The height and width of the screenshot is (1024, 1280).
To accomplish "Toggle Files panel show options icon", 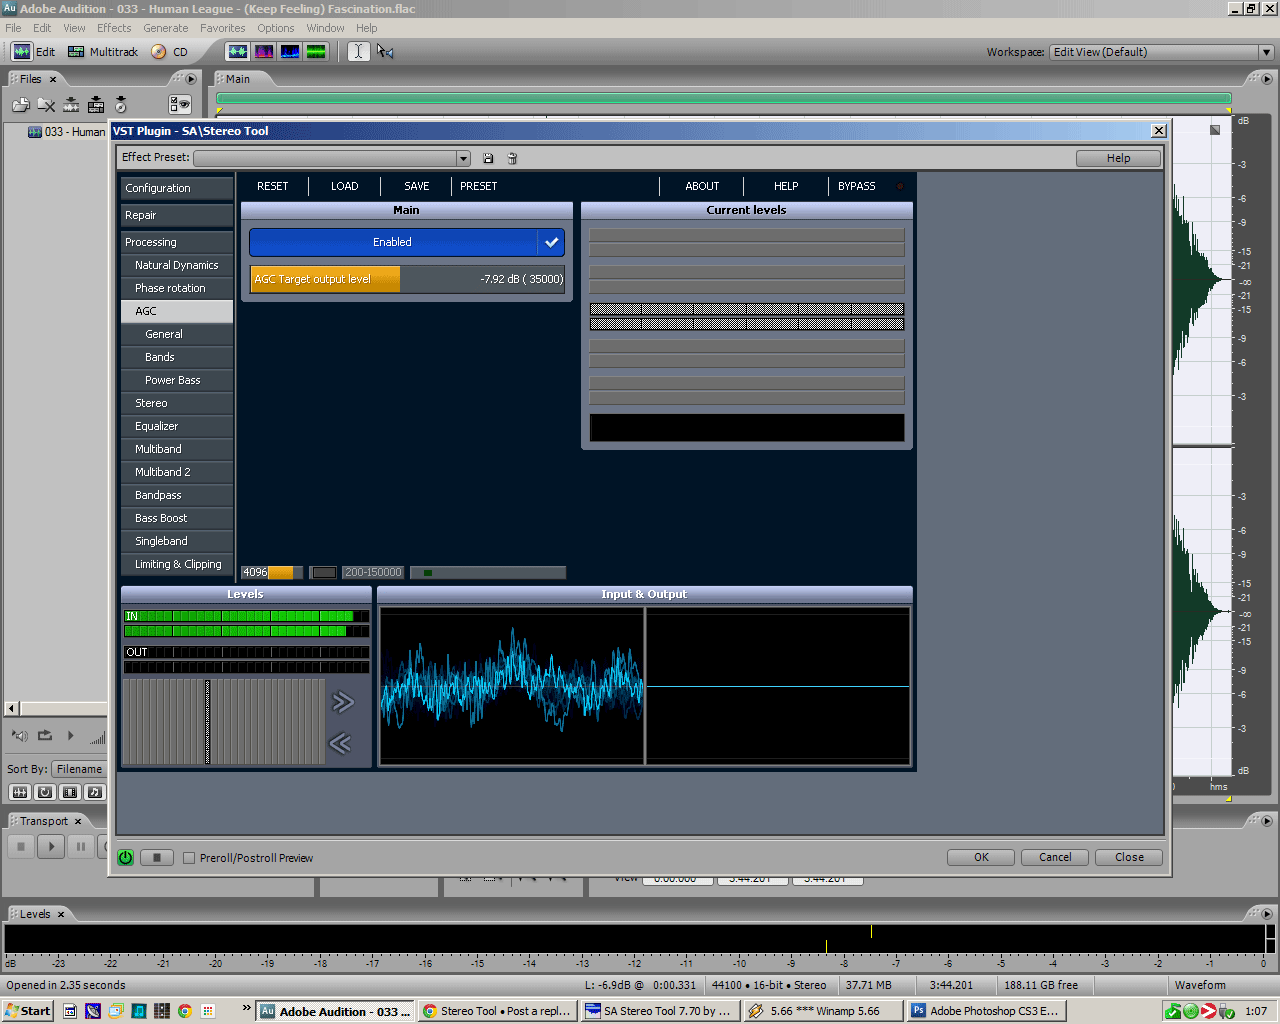I will (180, 104).
